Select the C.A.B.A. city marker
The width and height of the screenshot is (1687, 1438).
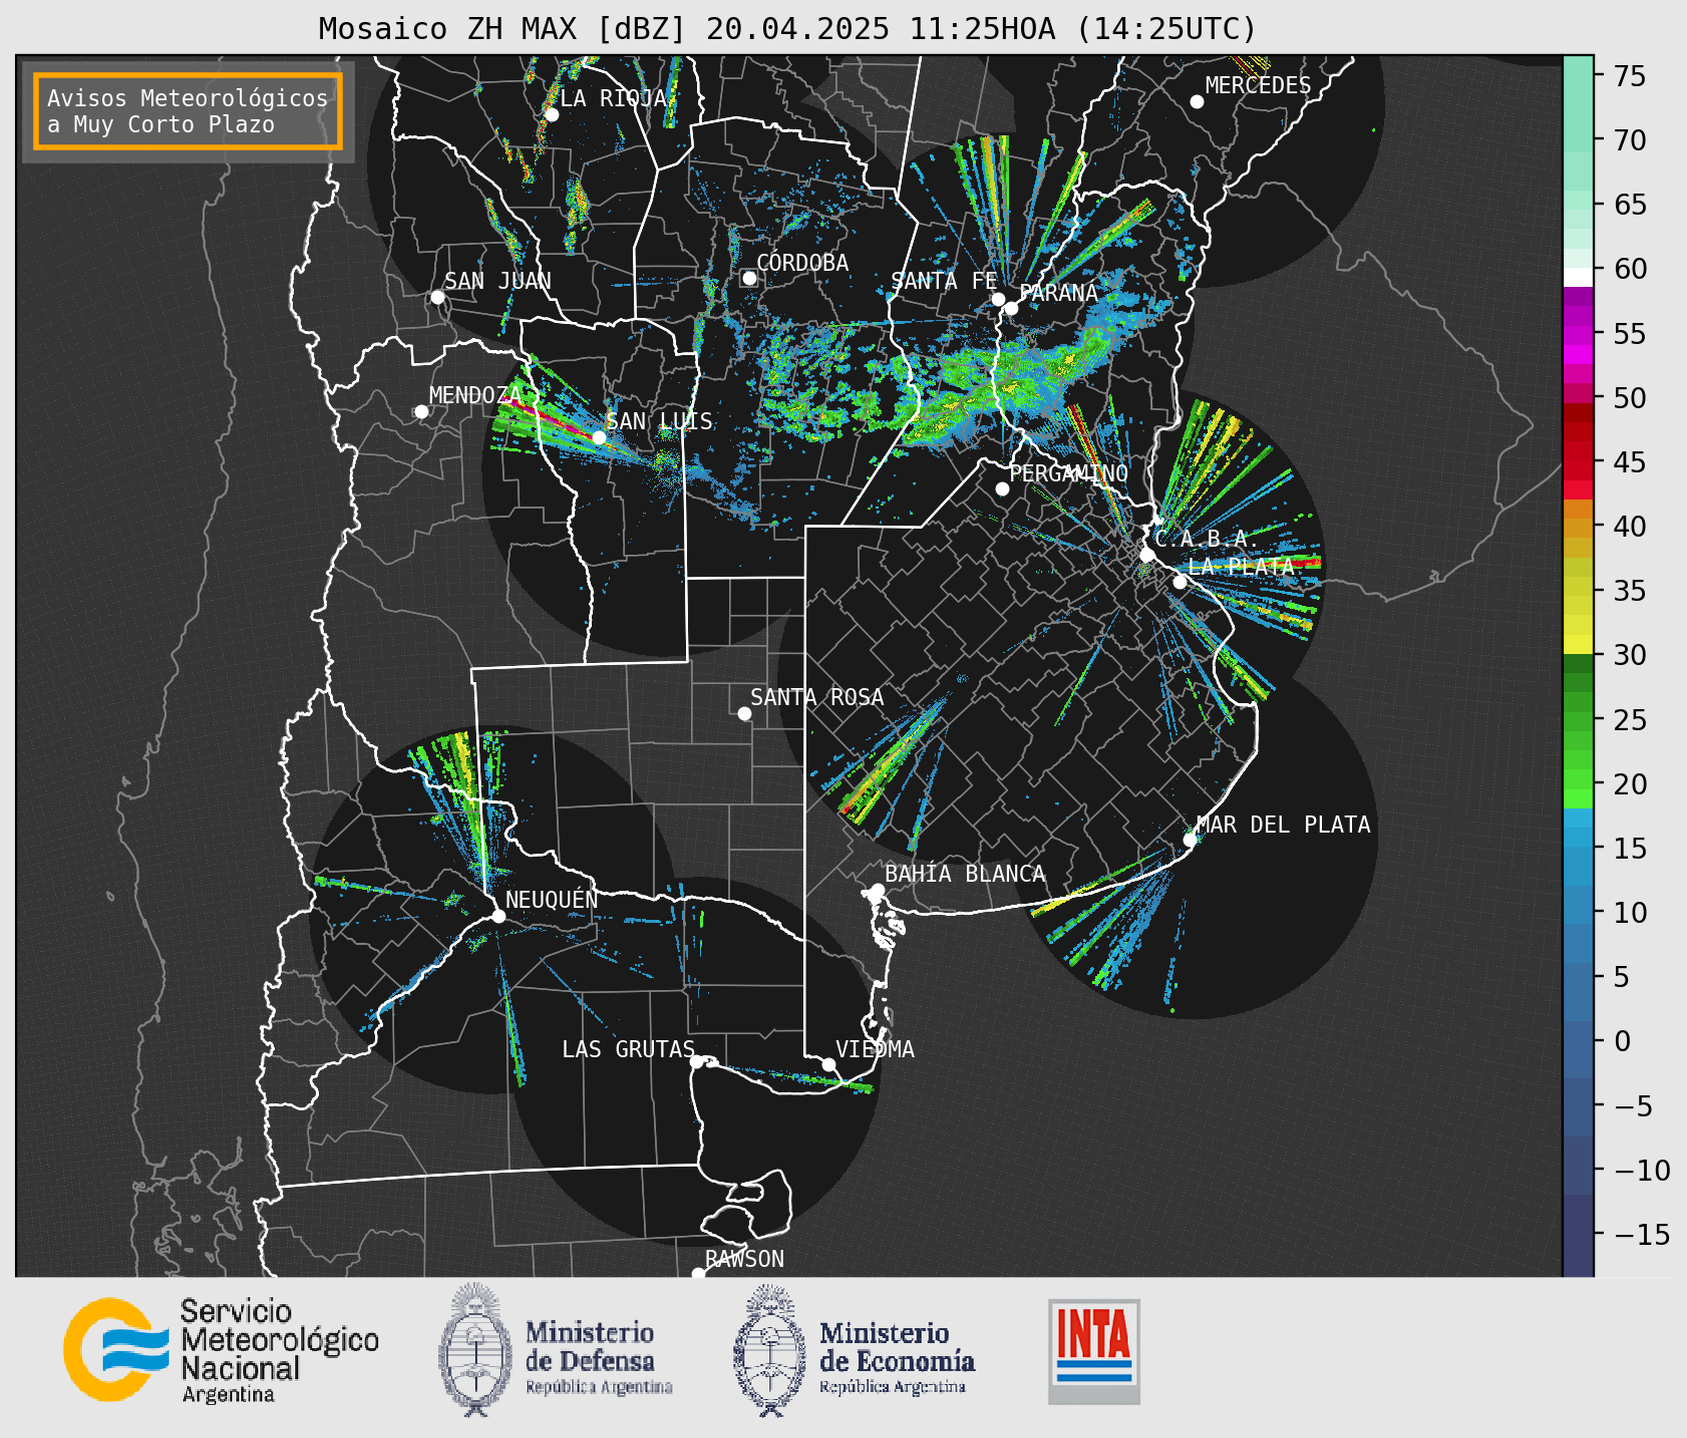(x=1148, y=555)
